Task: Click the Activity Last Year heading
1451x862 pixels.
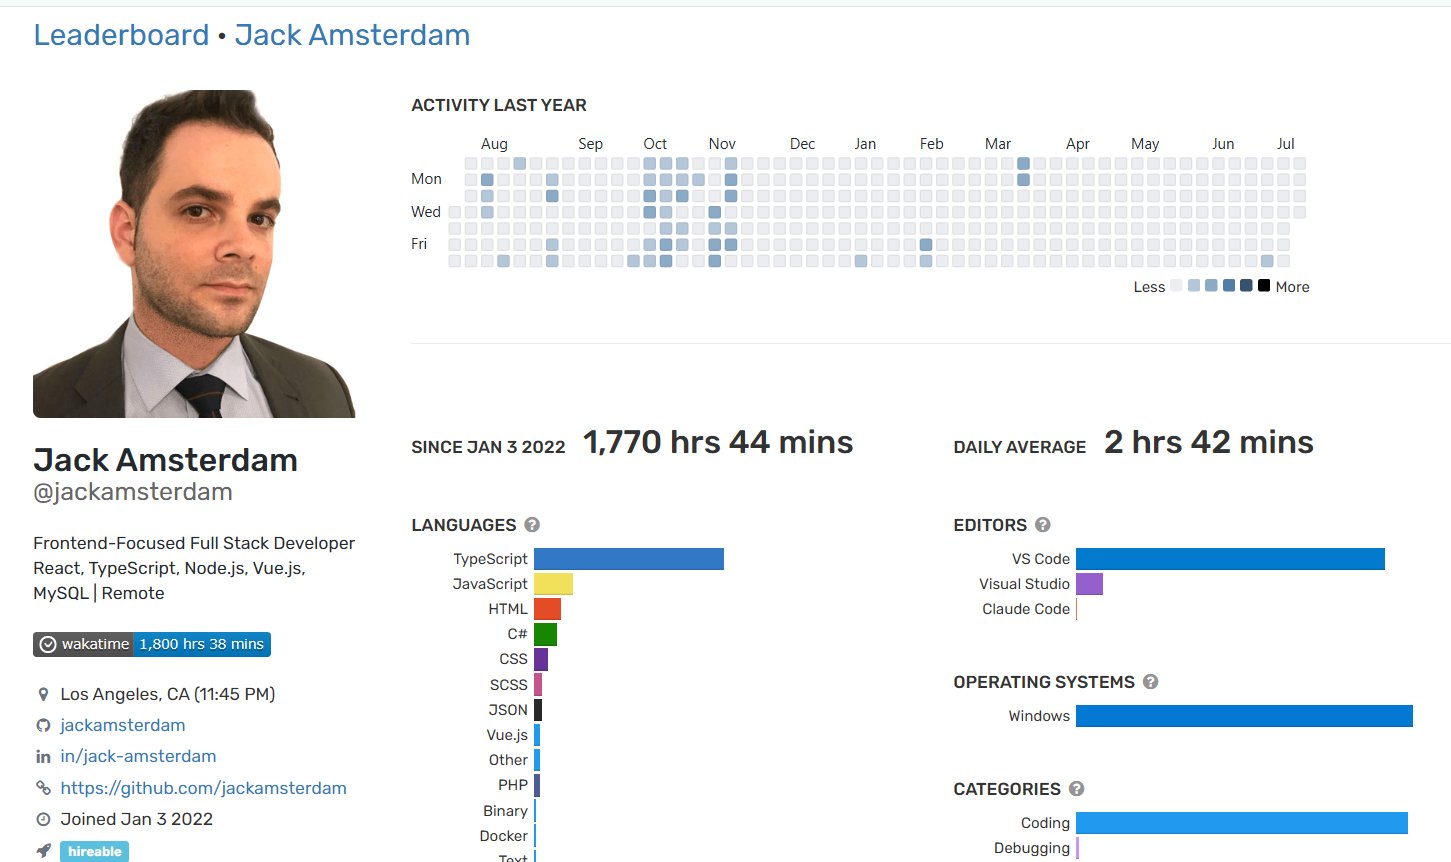Action: pos(499,105)
